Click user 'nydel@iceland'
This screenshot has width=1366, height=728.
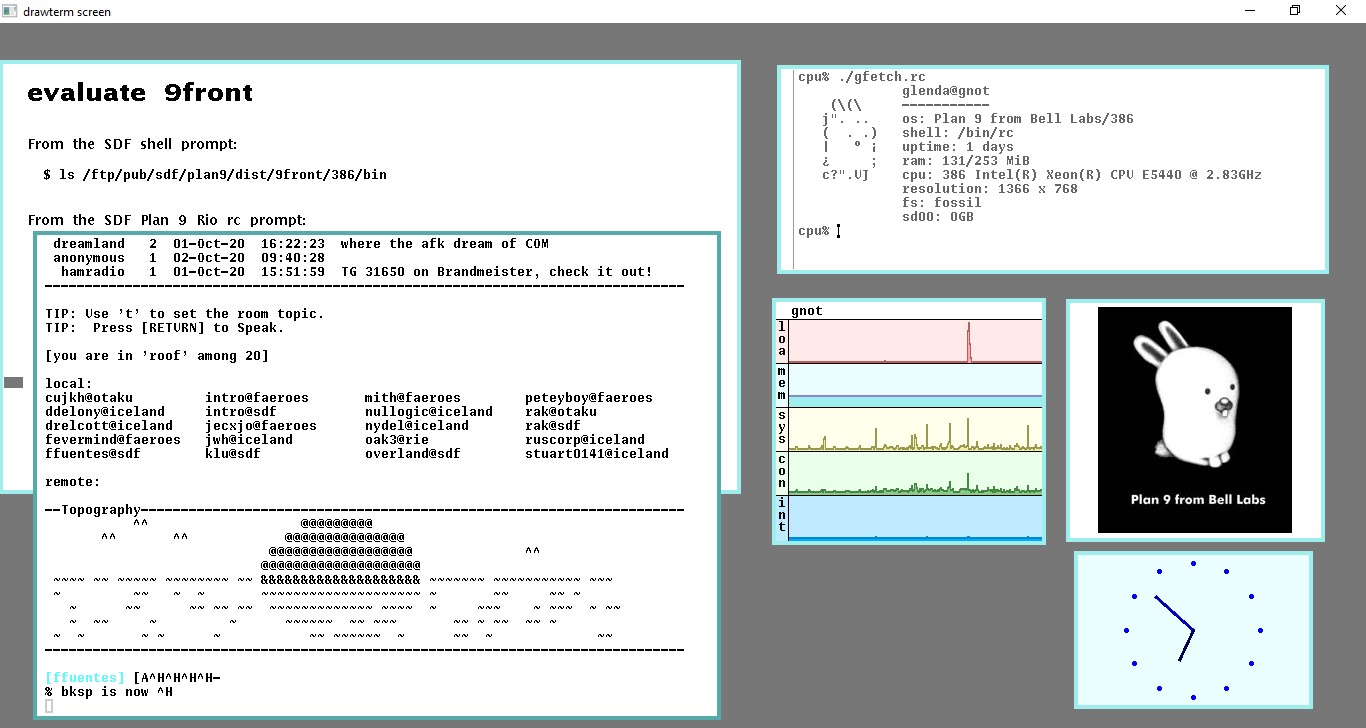coord(417,426)
